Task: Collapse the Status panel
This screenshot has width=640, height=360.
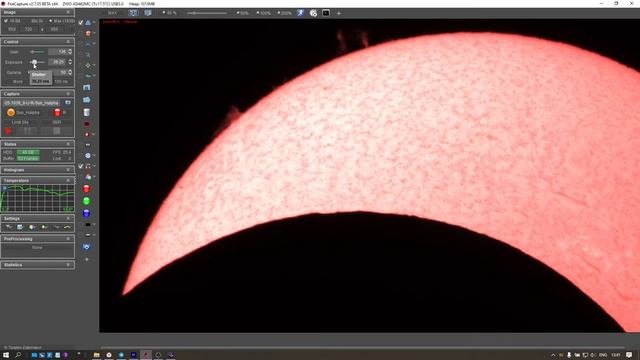Action: [68, 144]
